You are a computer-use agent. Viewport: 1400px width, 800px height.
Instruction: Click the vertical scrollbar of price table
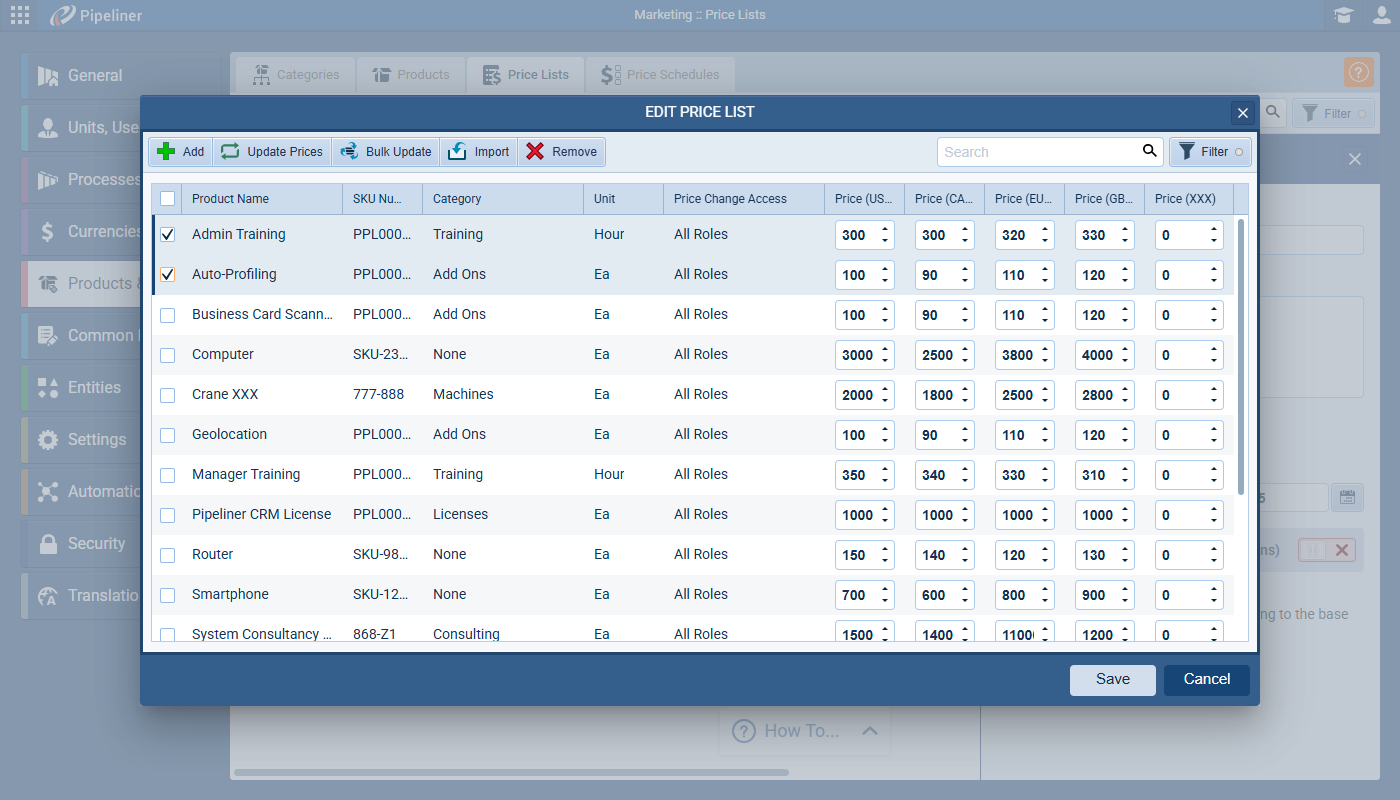pos(1241,350)
